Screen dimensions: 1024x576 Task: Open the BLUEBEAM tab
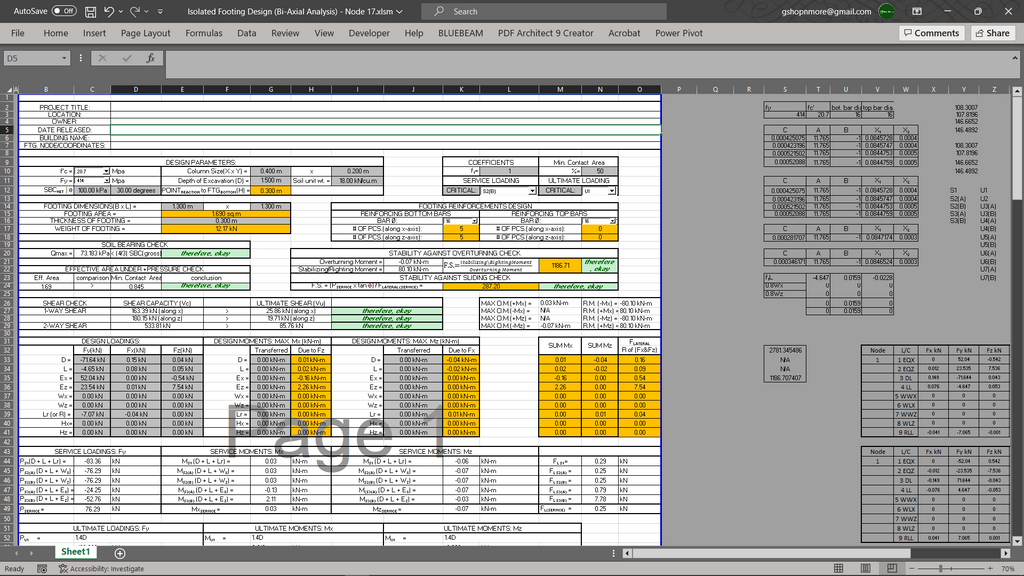coord(460,33)
